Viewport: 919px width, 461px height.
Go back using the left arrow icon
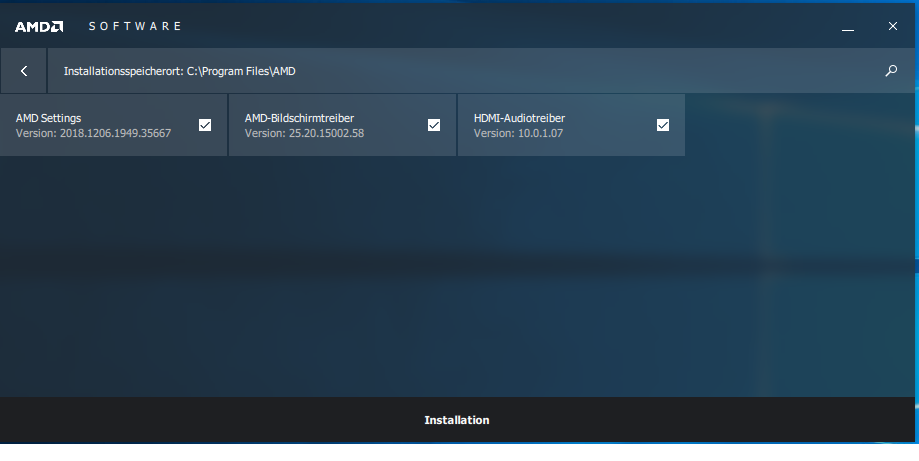(x=23, y=71)
